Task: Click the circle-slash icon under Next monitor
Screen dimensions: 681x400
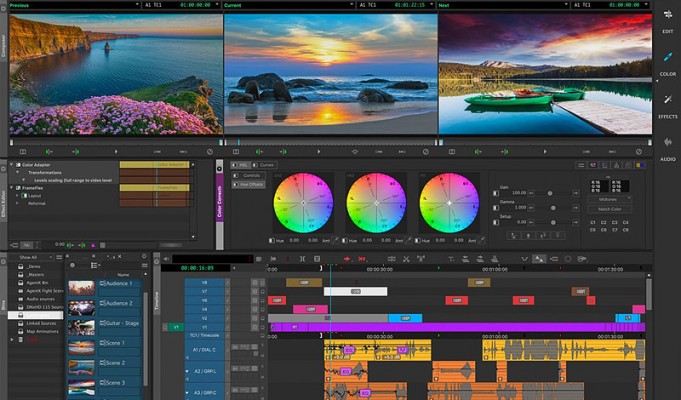Action: (x=639, y=152)
